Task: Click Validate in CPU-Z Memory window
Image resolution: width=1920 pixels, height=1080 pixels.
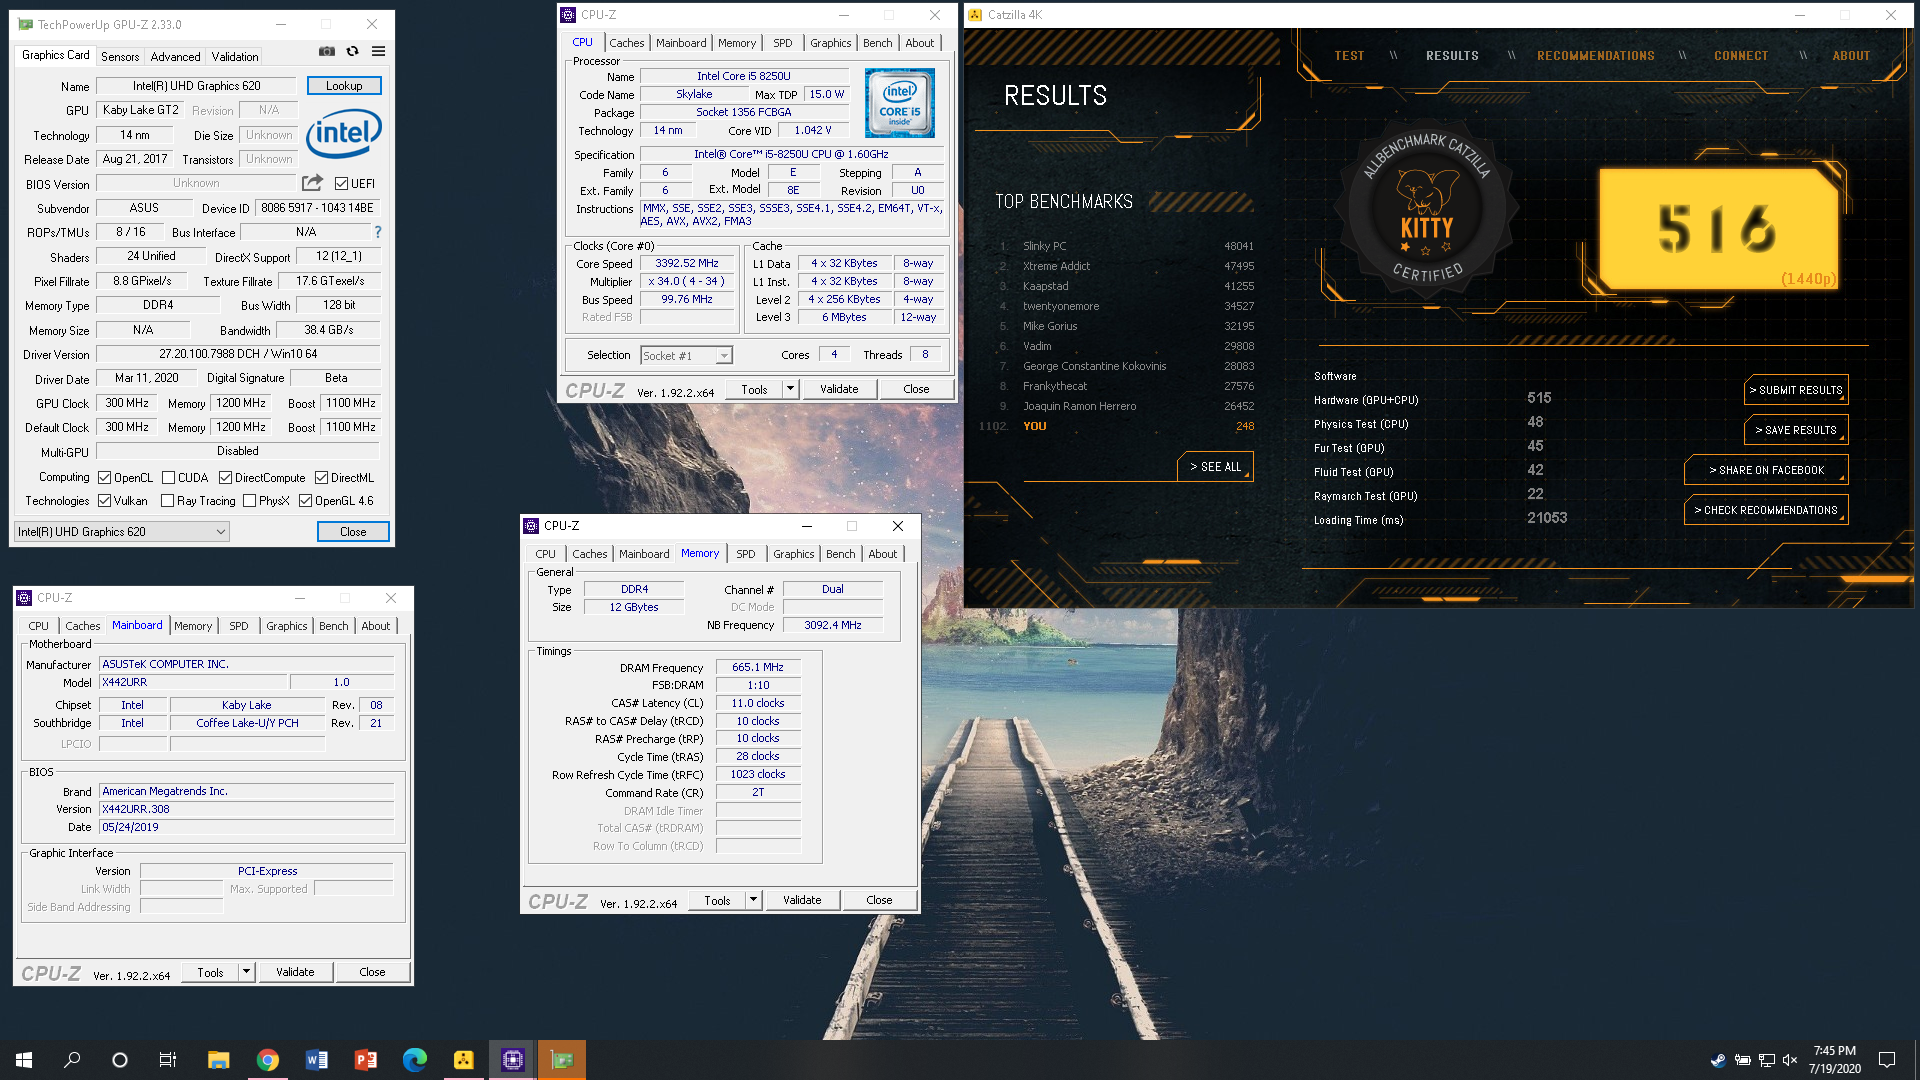Action: tap(802, 900)
